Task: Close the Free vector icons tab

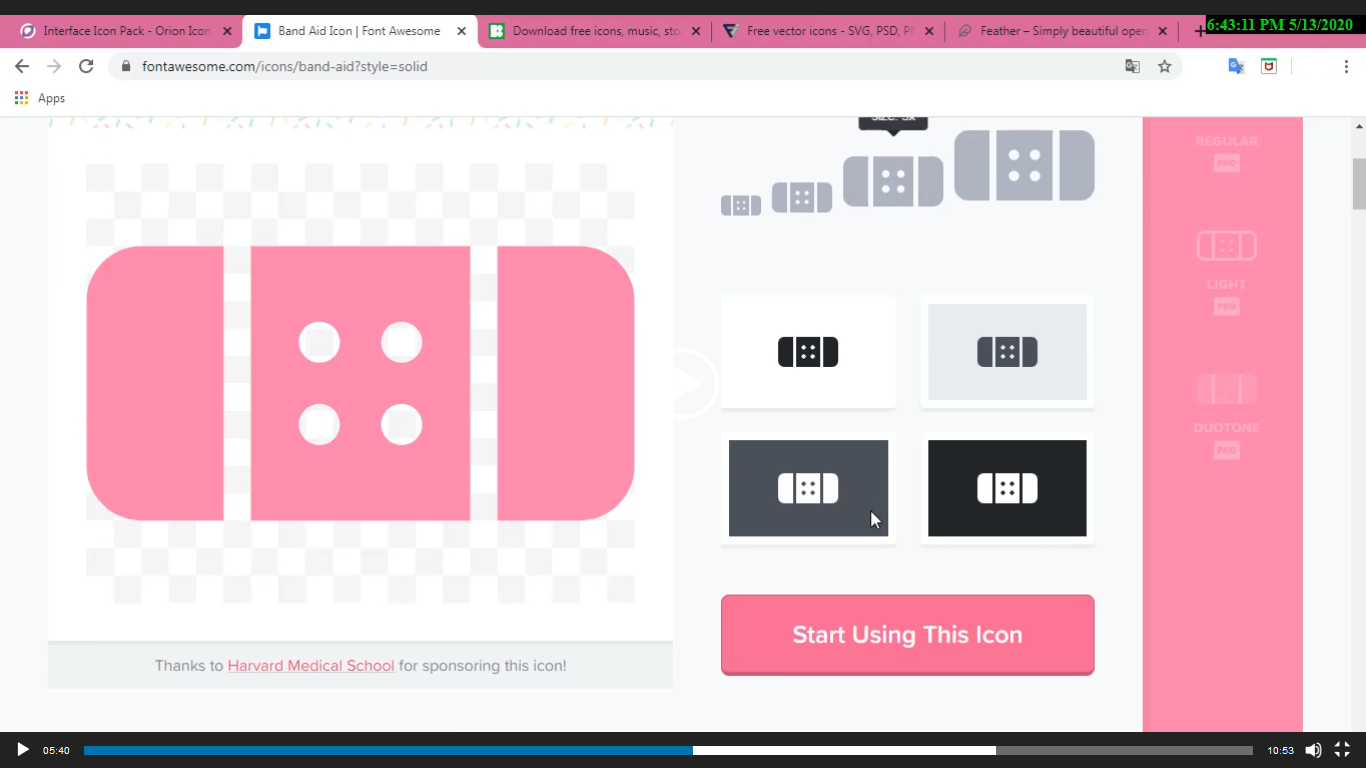Action: pos(929,31)
